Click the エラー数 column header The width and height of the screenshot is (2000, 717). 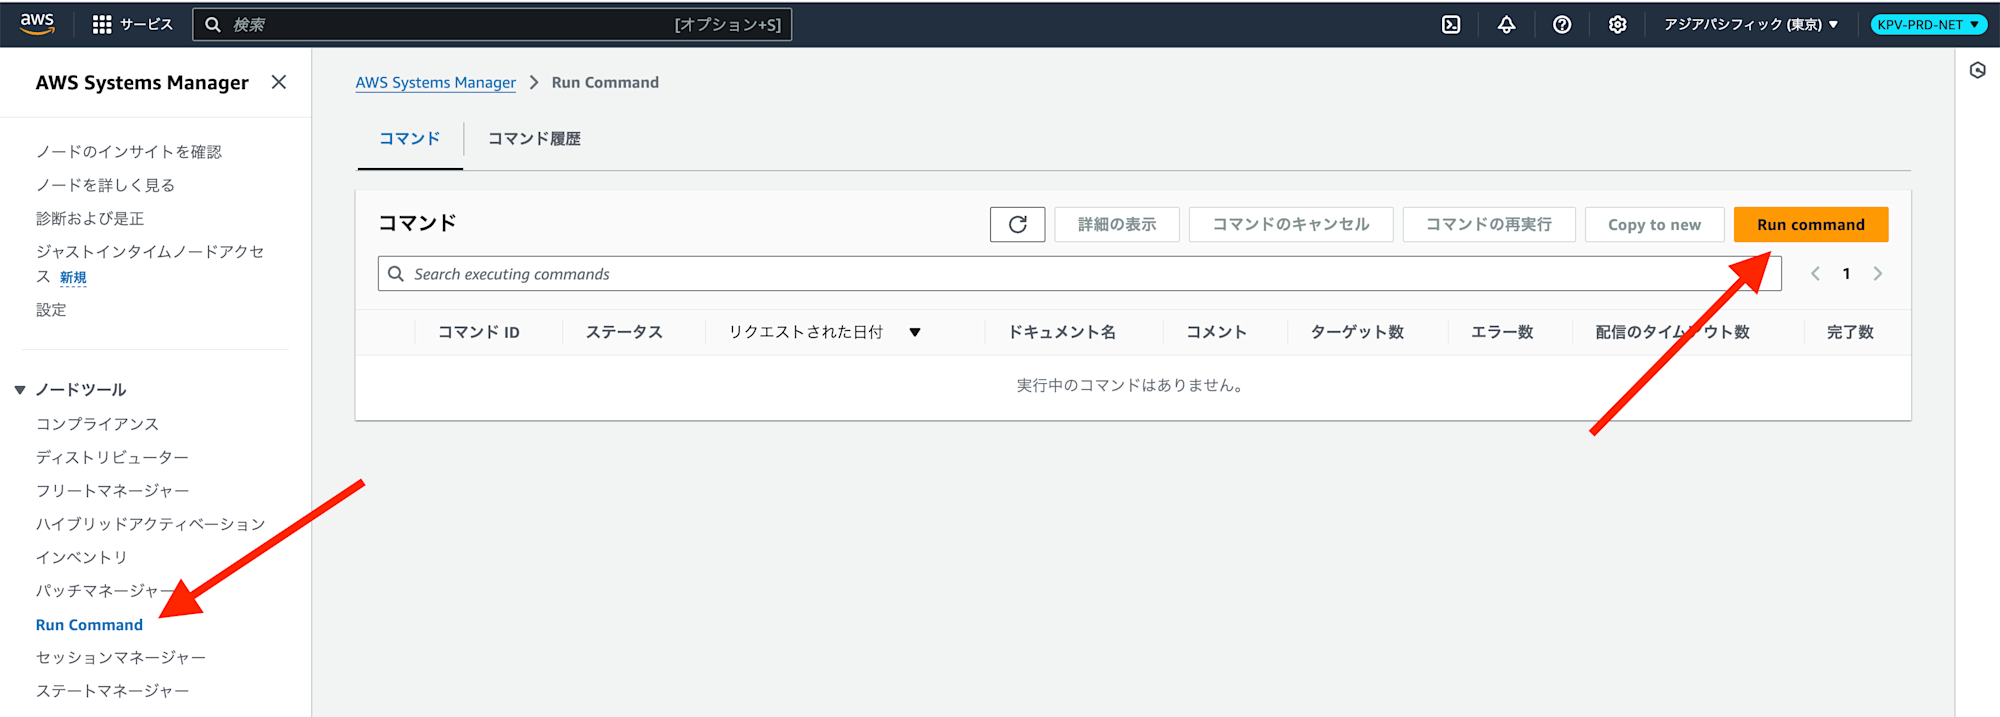(1502, 332)
